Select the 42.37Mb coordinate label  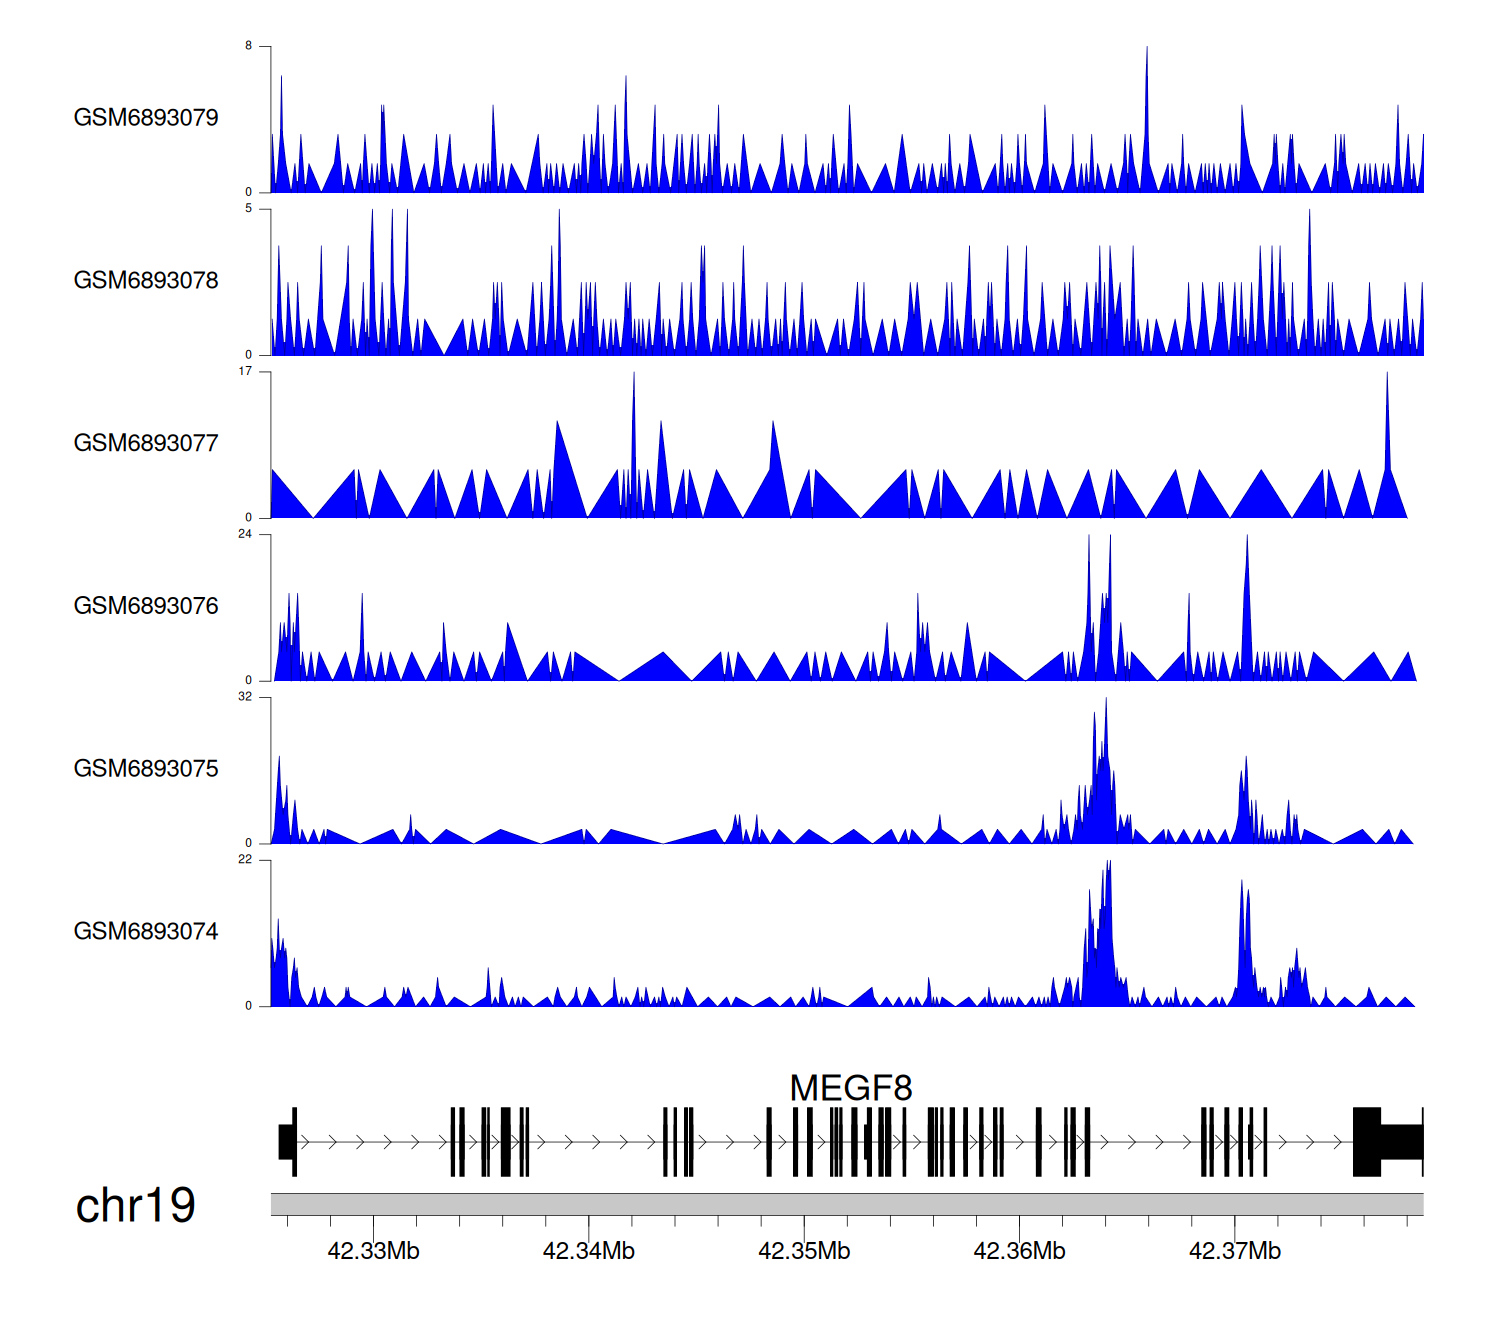click(1234, 1251)
